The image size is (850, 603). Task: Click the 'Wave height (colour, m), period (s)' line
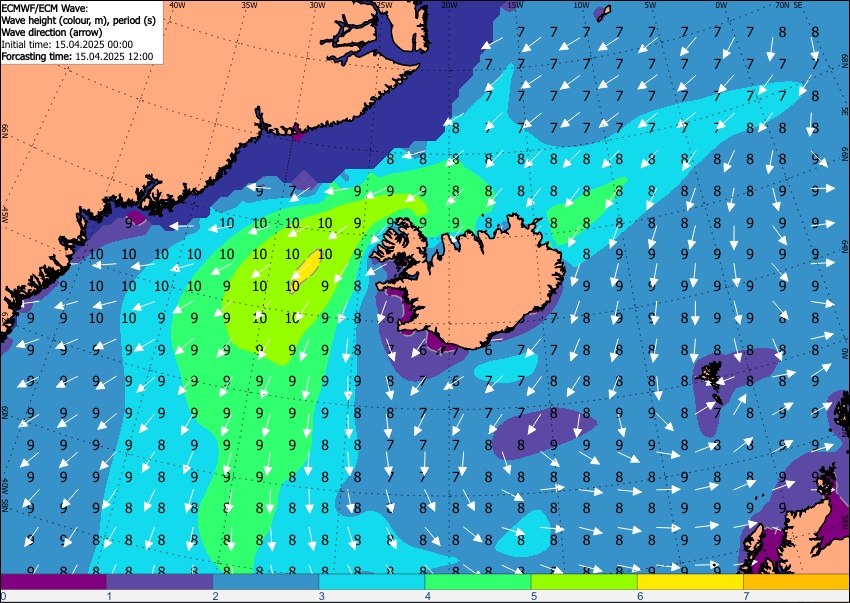click(x=79, y=20)
